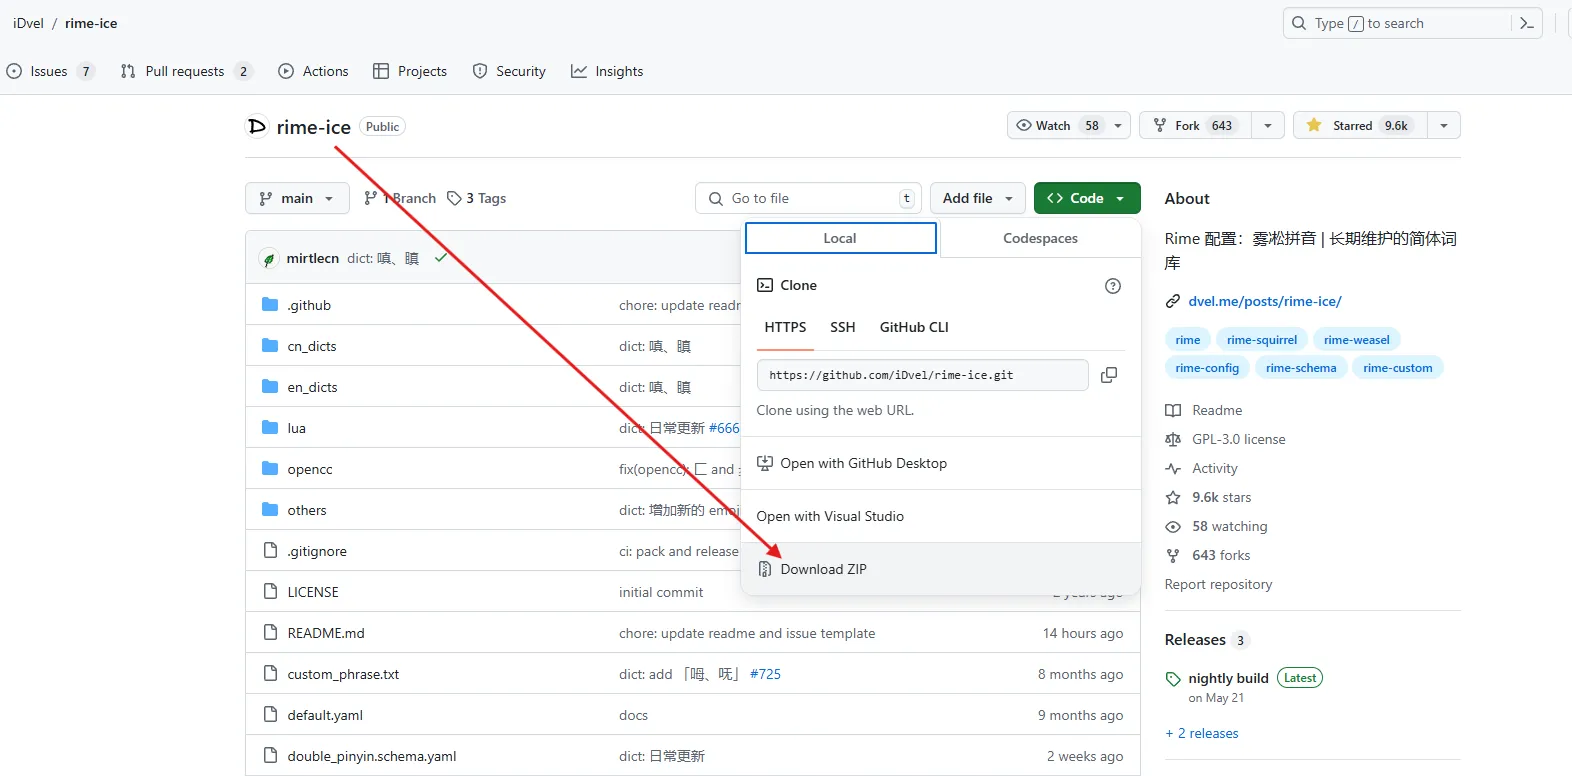1572x776 pixels.
Task: Click the Fork button
Action: [x=1196, y=125]
